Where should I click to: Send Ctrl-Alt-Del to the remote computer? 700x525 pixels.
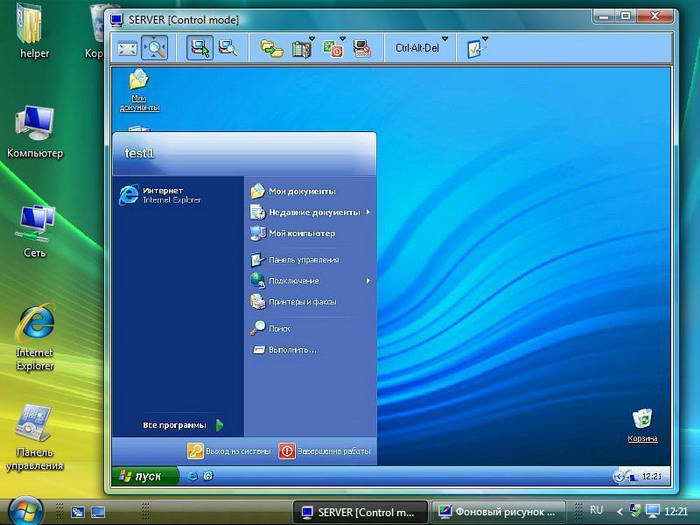coord(417,48)
